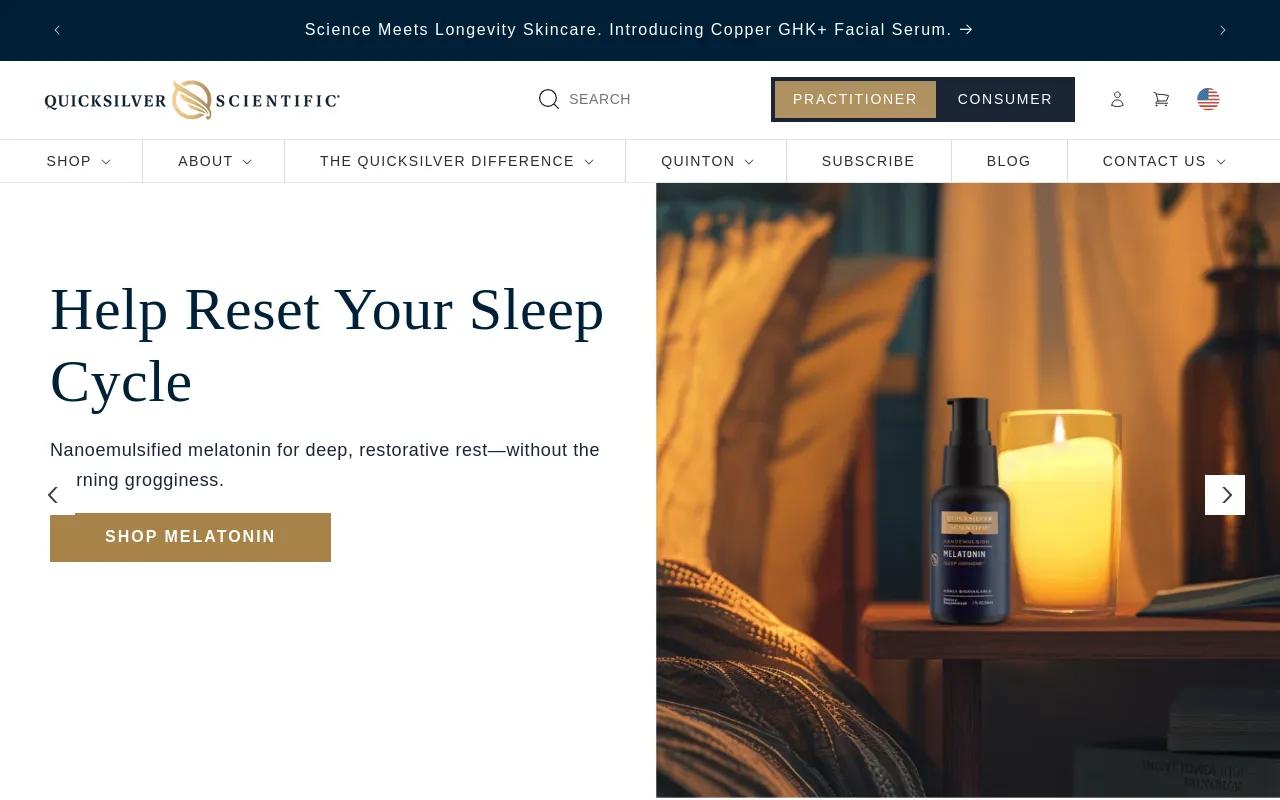
Task: Click the search magnifier icon
Action: tap(549, 99)
